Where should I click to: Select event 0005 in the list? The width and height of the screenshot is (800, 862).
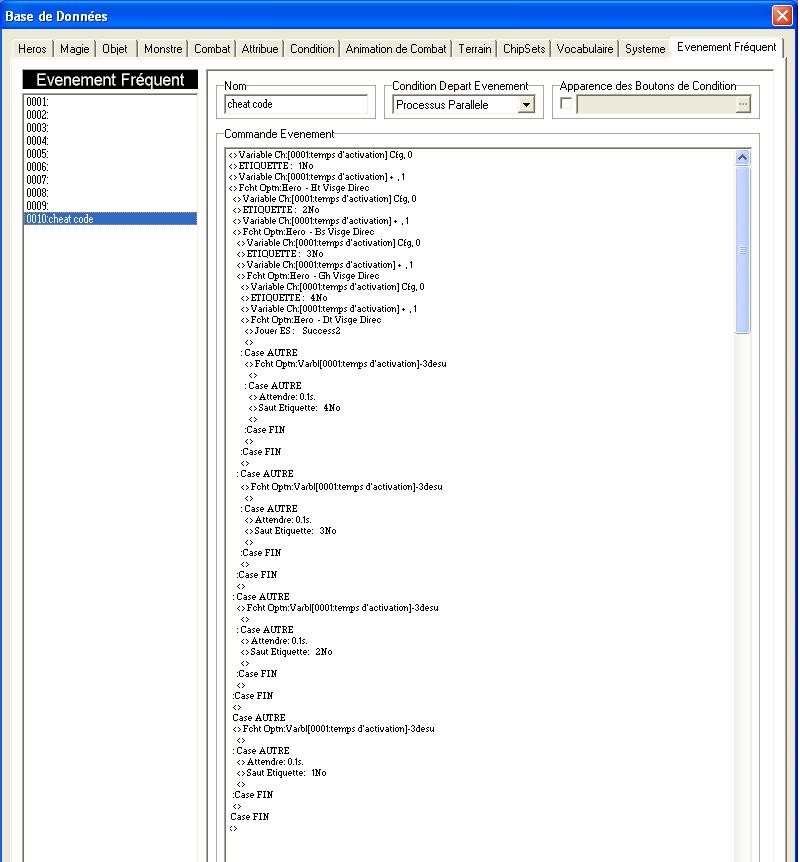tap(110, 154)
